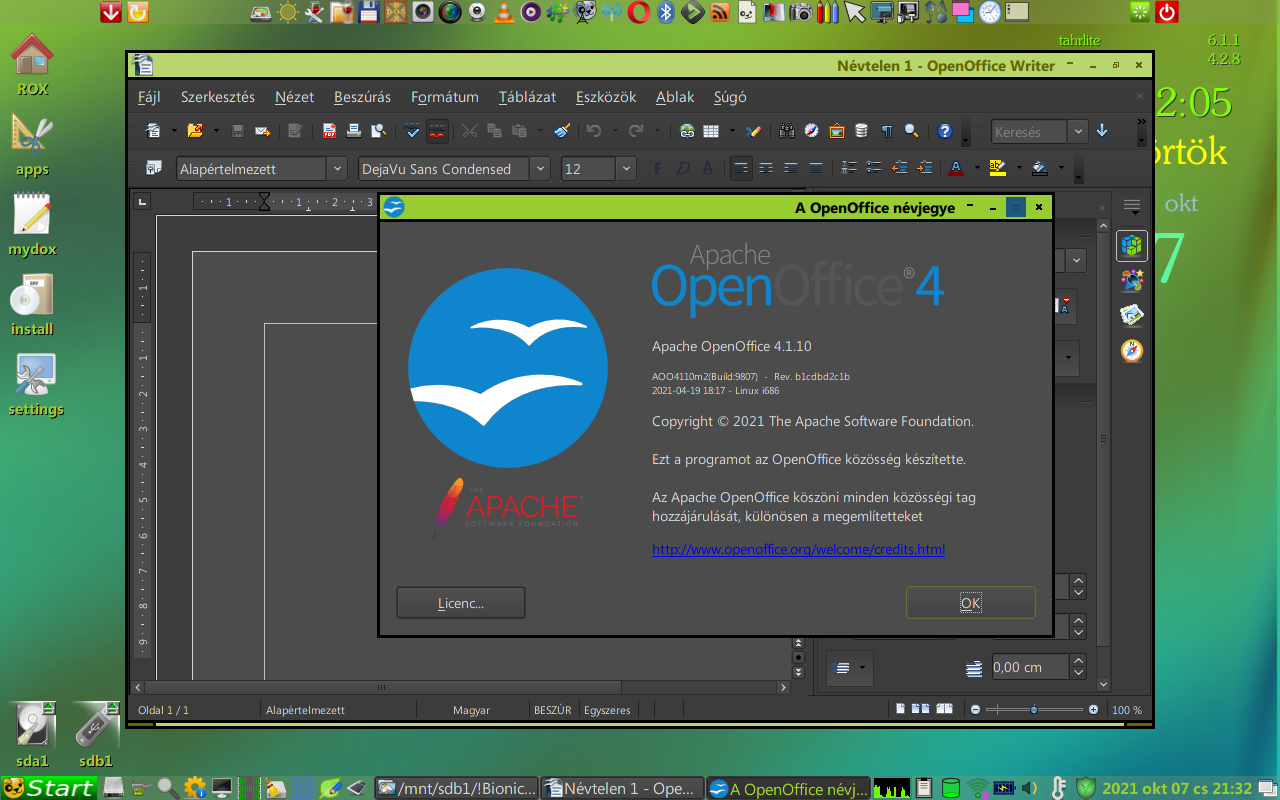The height and width of the screenshot is (800, 1280).
Task: Click the blue Help question mark icon
Action: click(945, 131)
